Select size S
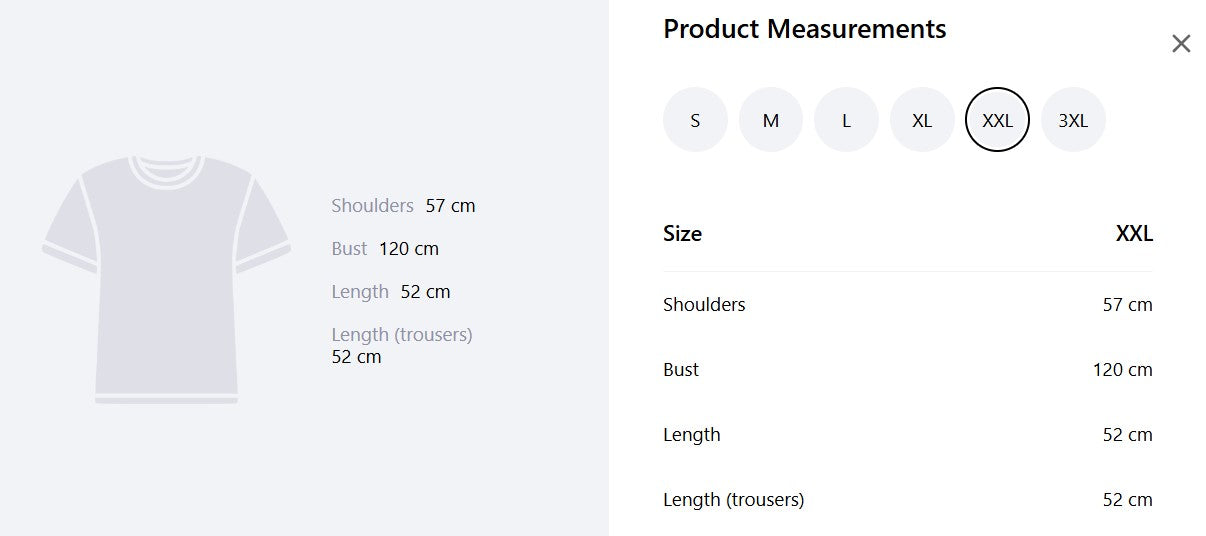 695,120
